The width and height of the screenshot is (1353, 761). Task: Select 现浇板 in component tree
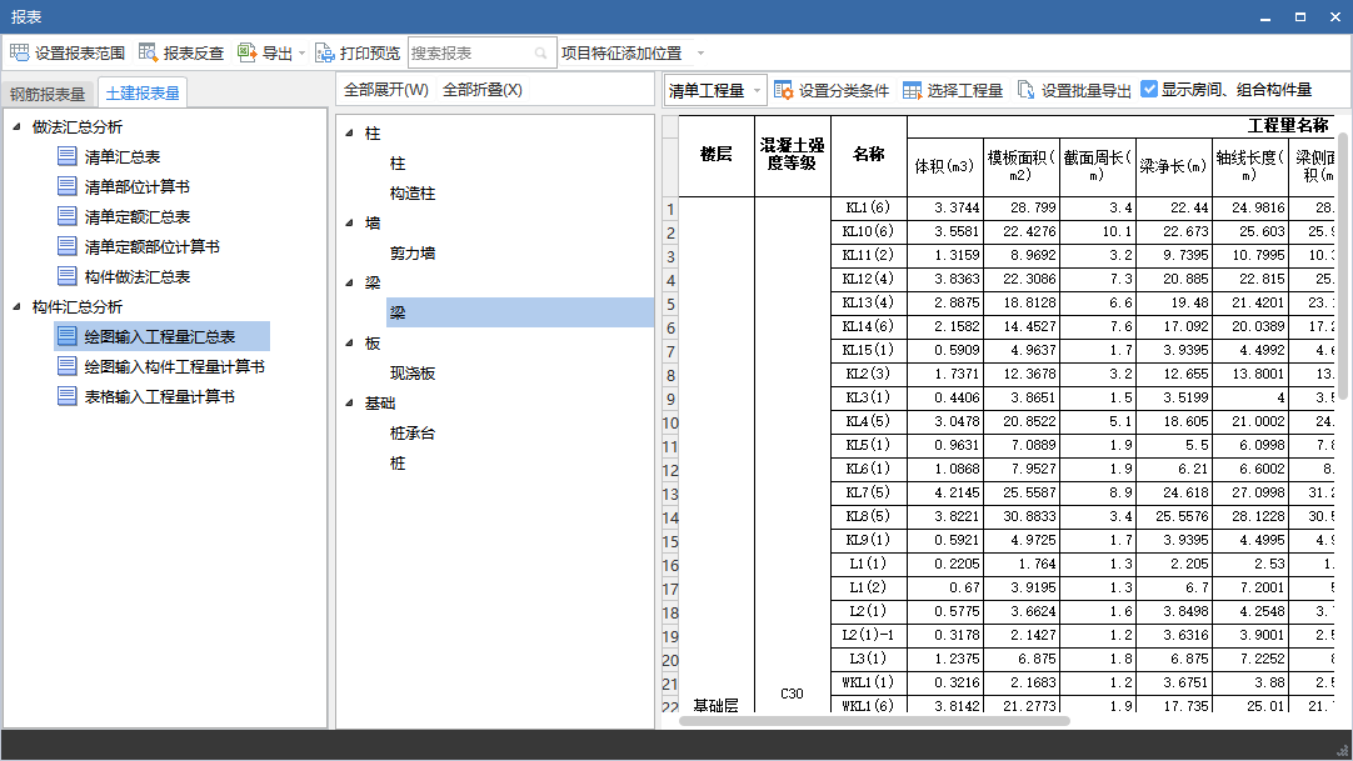pyautogui.click(x=412, y=373)
